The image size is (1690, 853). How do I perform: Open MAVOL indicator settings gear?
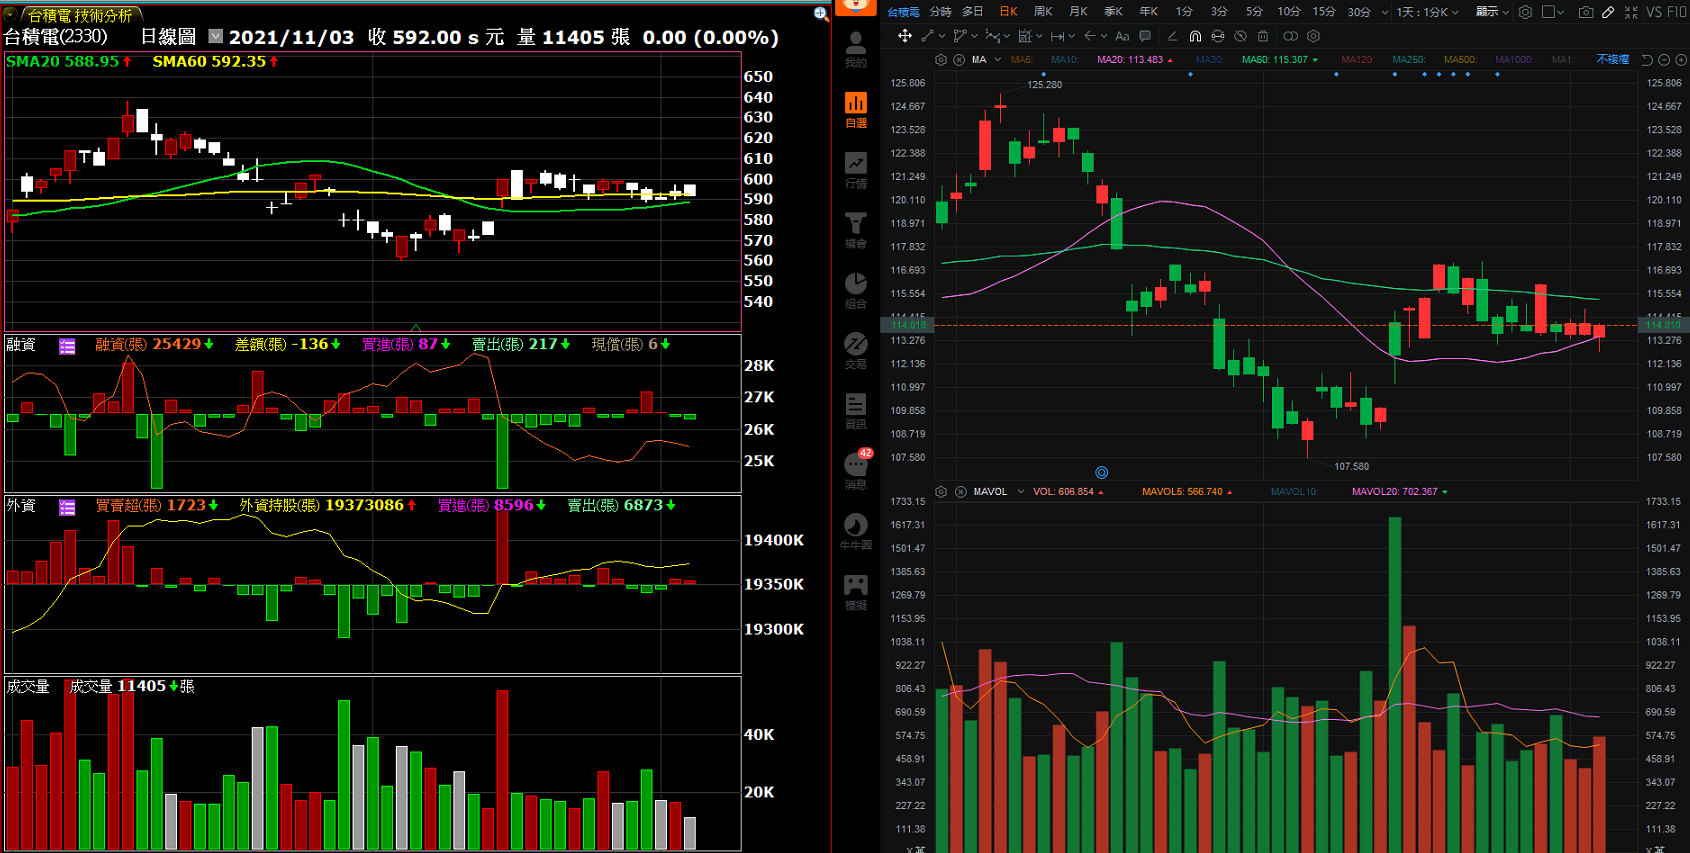tap(941, 492)
